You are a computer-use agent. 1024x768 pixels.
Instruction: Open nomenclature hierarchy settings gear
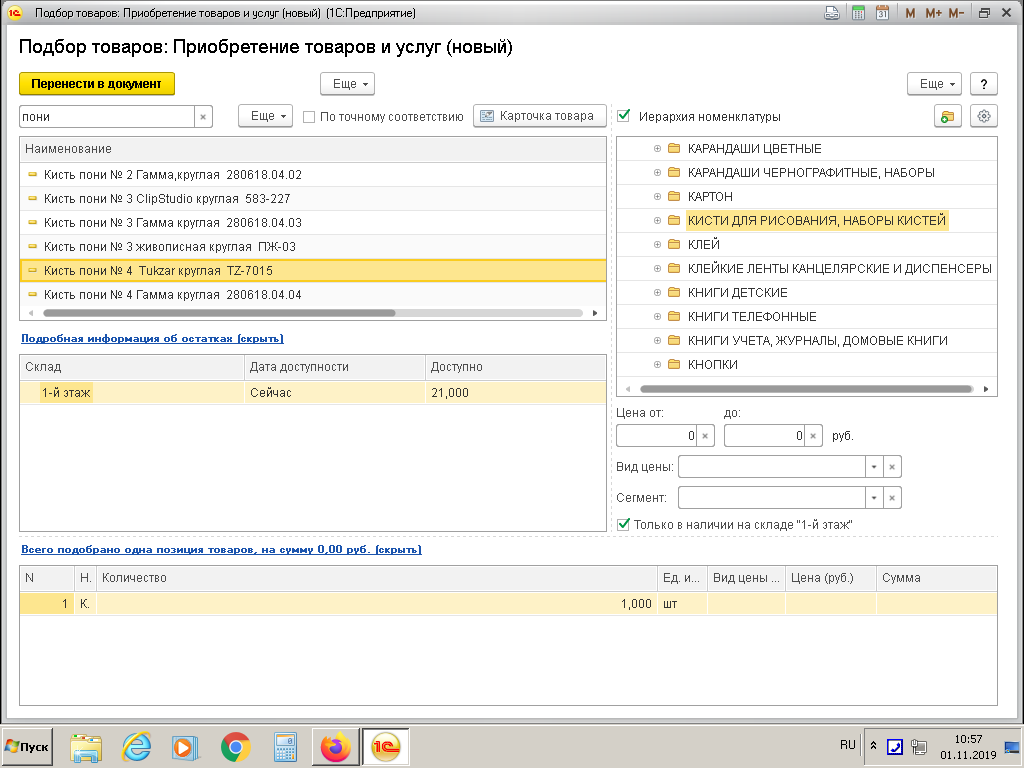click(984, 116)
